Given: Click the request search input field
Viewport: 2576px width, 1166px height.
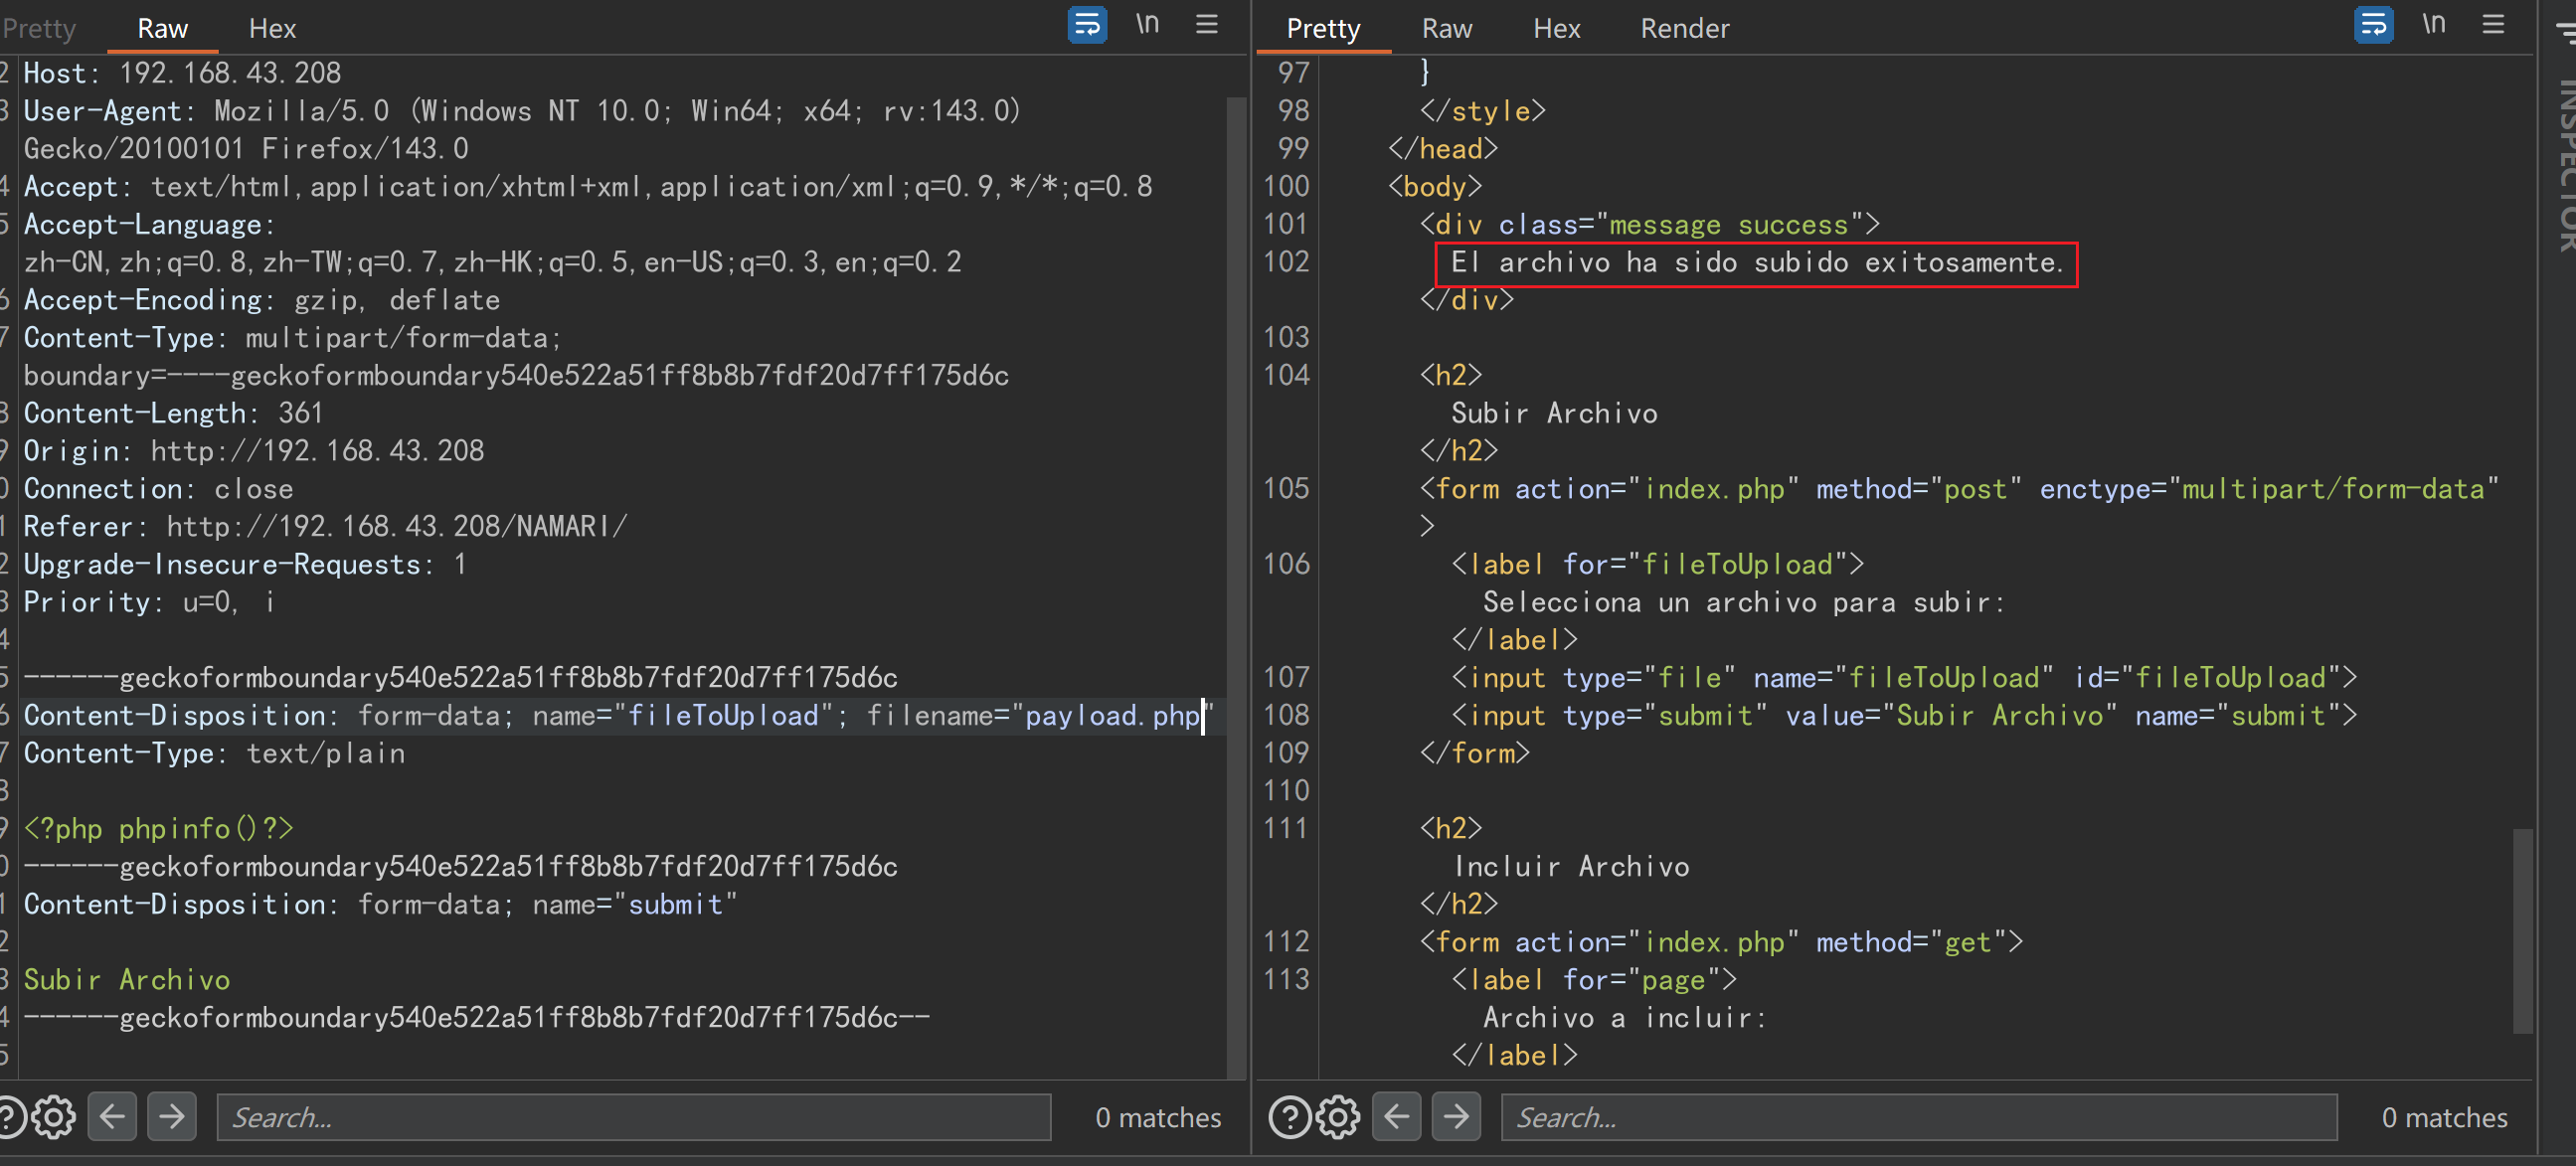Looking at the screenshot, I should [634, 1117].
